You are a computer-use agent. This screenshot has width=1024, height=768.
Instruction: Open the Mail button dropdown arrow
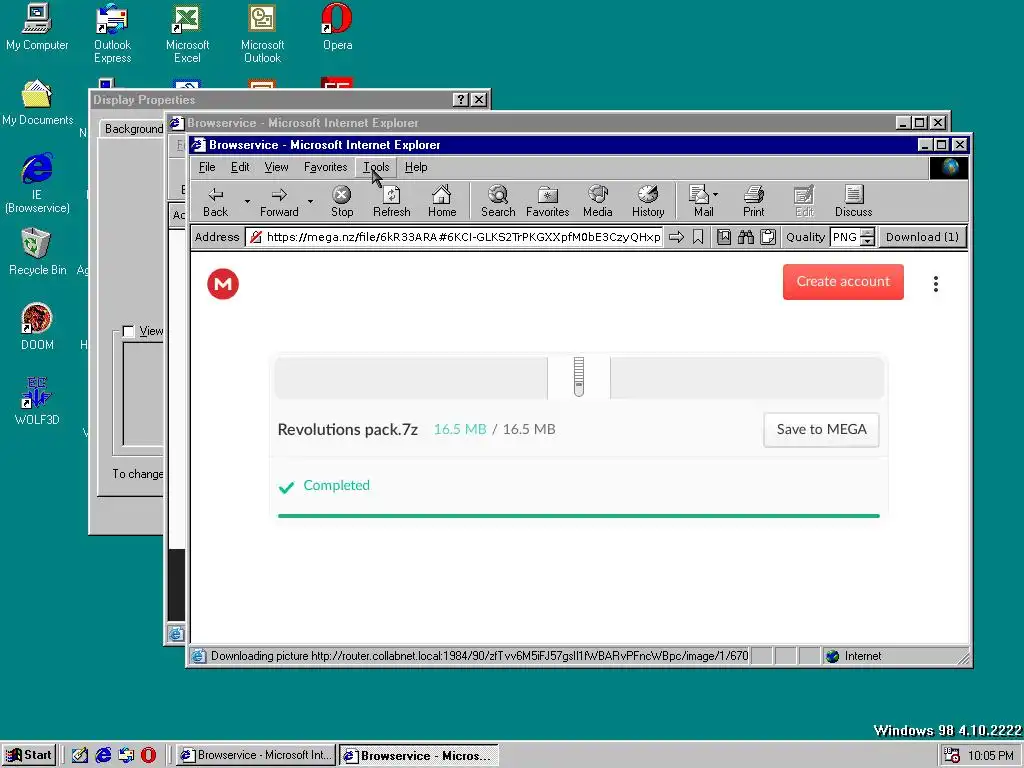pos(716,195)
